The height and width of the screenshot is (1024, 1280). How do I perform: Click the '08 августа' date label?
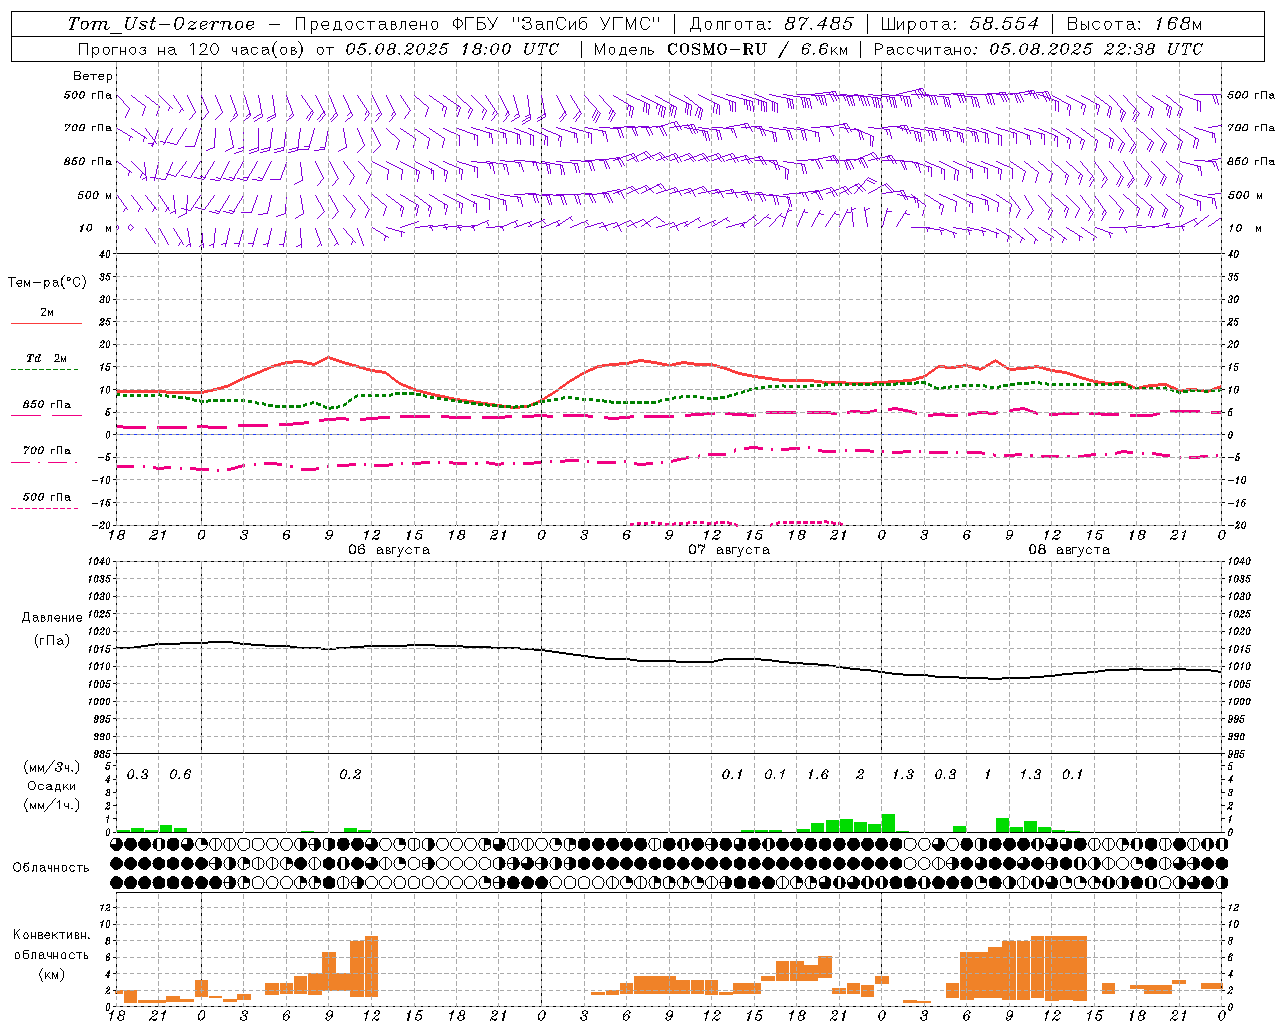tap(1069, 550)
